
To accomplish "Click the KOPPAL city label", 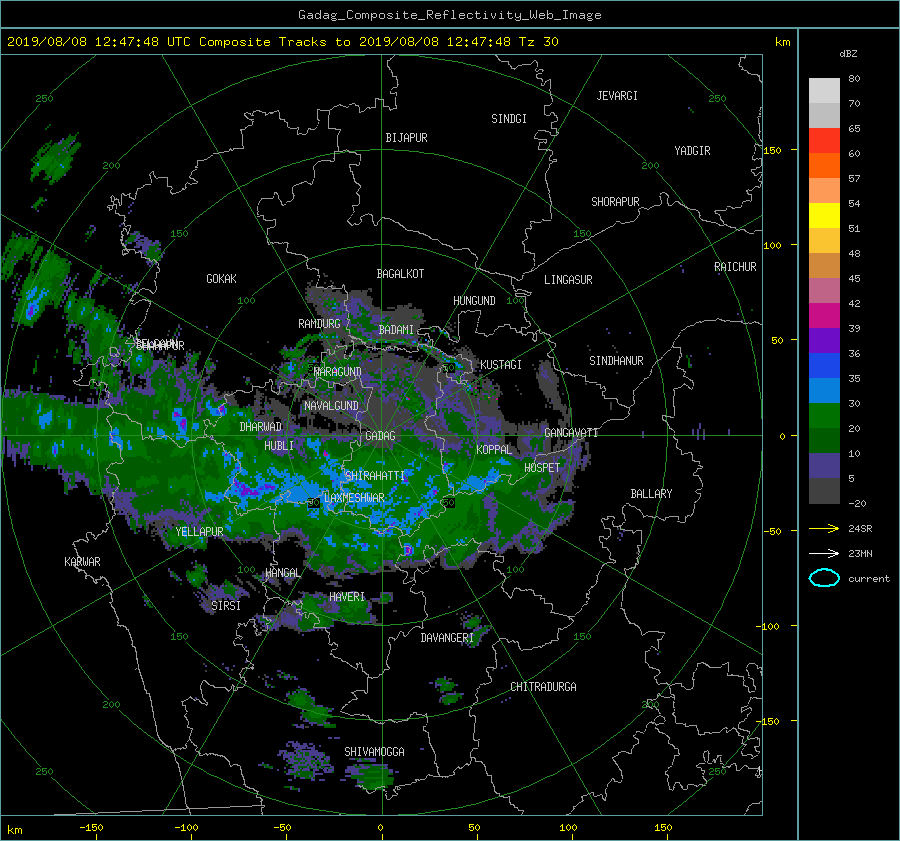I will click(x=494, y=449).
